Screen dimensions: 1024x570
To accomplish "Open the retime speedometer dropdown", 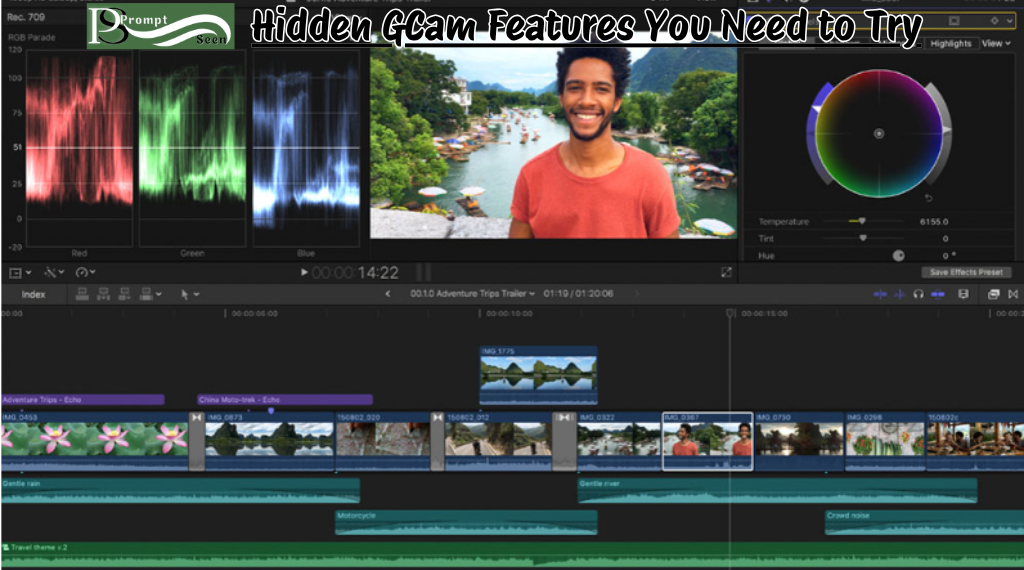I will (86, 272).
